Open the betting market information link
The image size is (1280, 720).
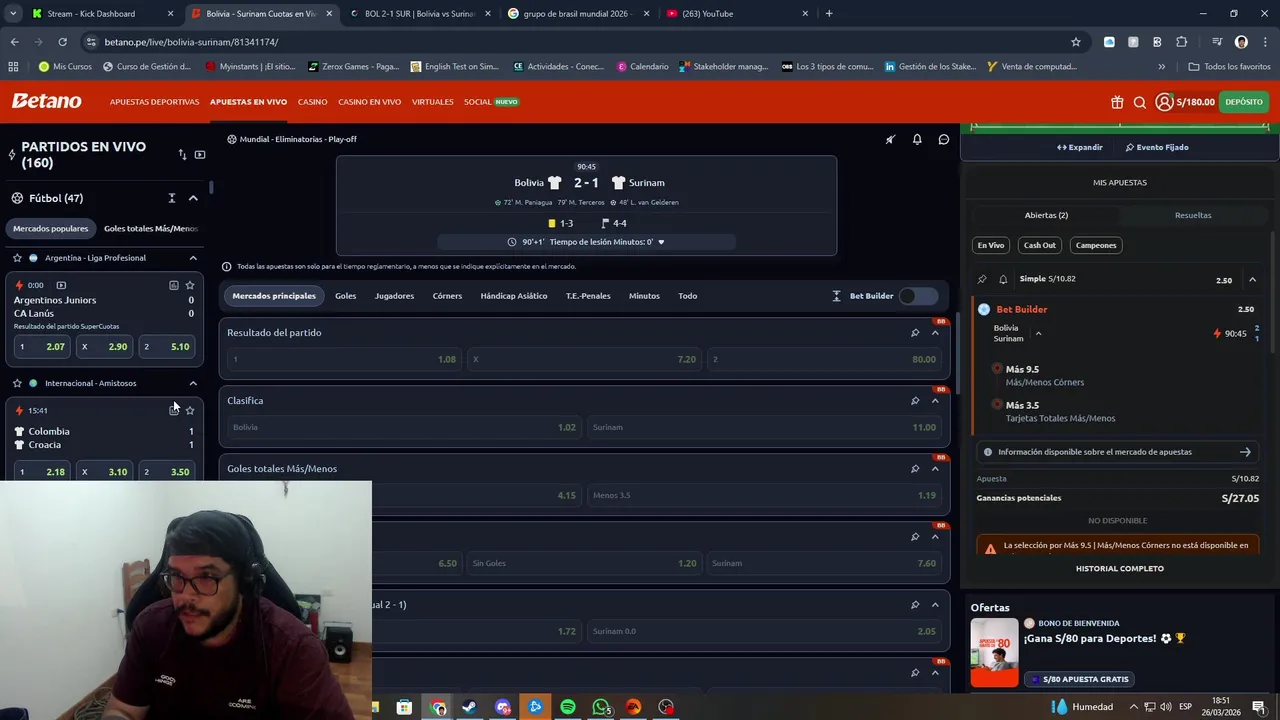[1119, 452]
